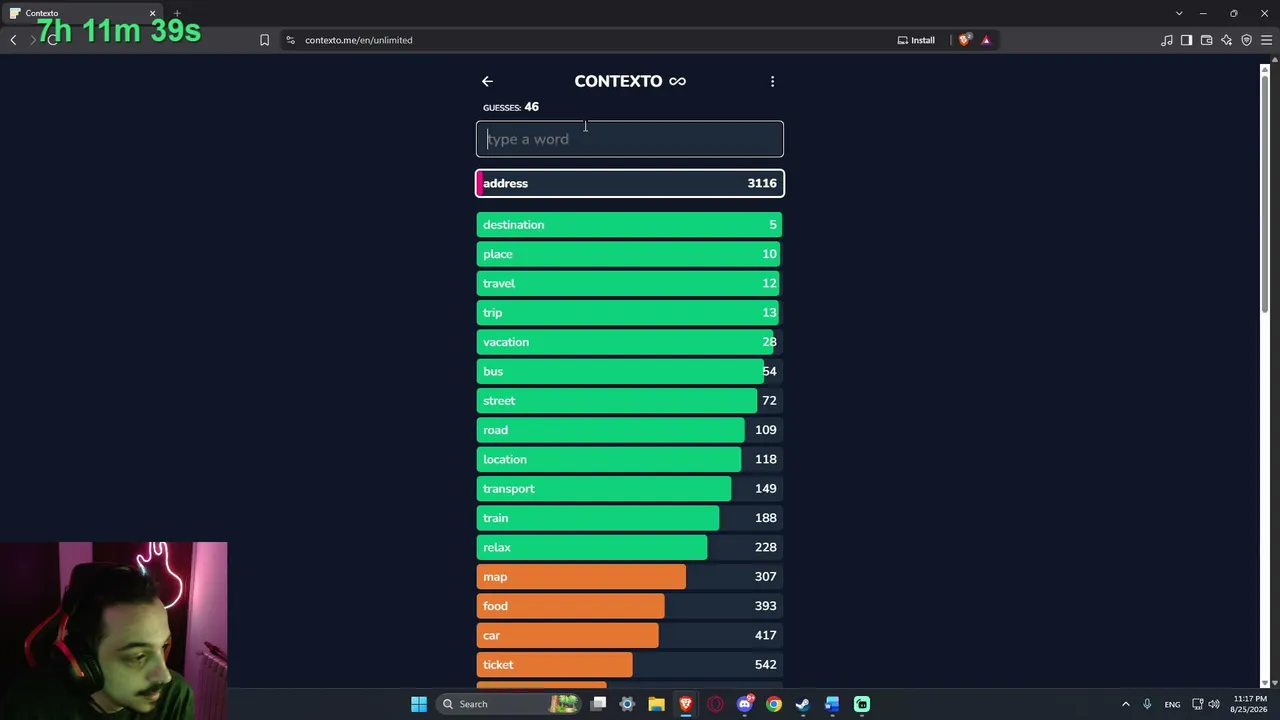1280x720 pixels.
Task: Bookmark this page with the bookmark icon
Action: tap(264, 40)
